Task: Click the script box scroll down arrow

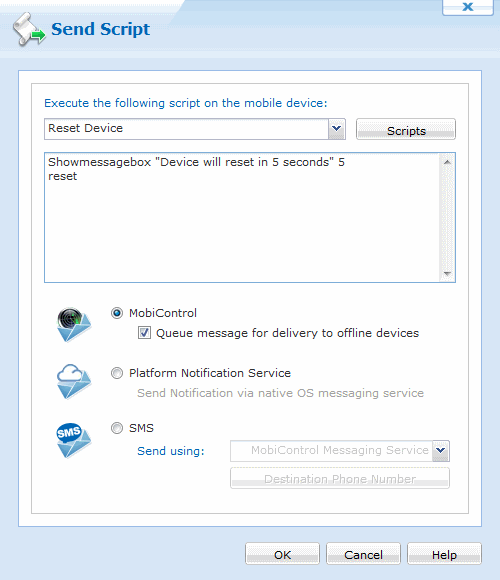Action: [x=447, y=274]
